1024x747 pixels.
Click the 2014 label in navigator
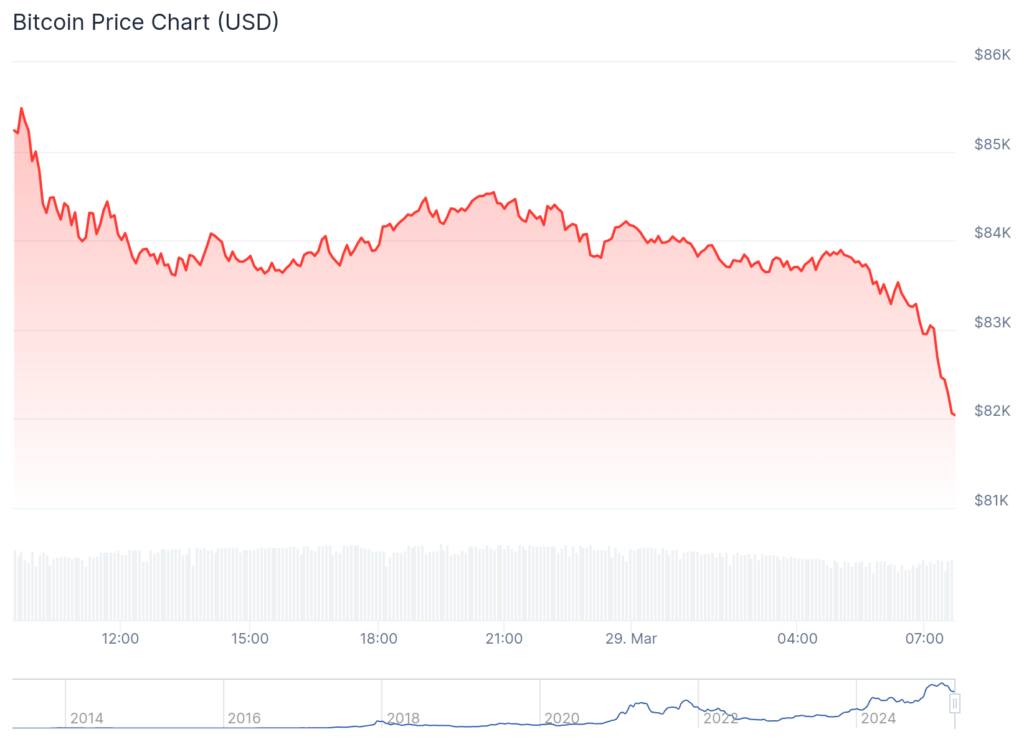(86, 718)
